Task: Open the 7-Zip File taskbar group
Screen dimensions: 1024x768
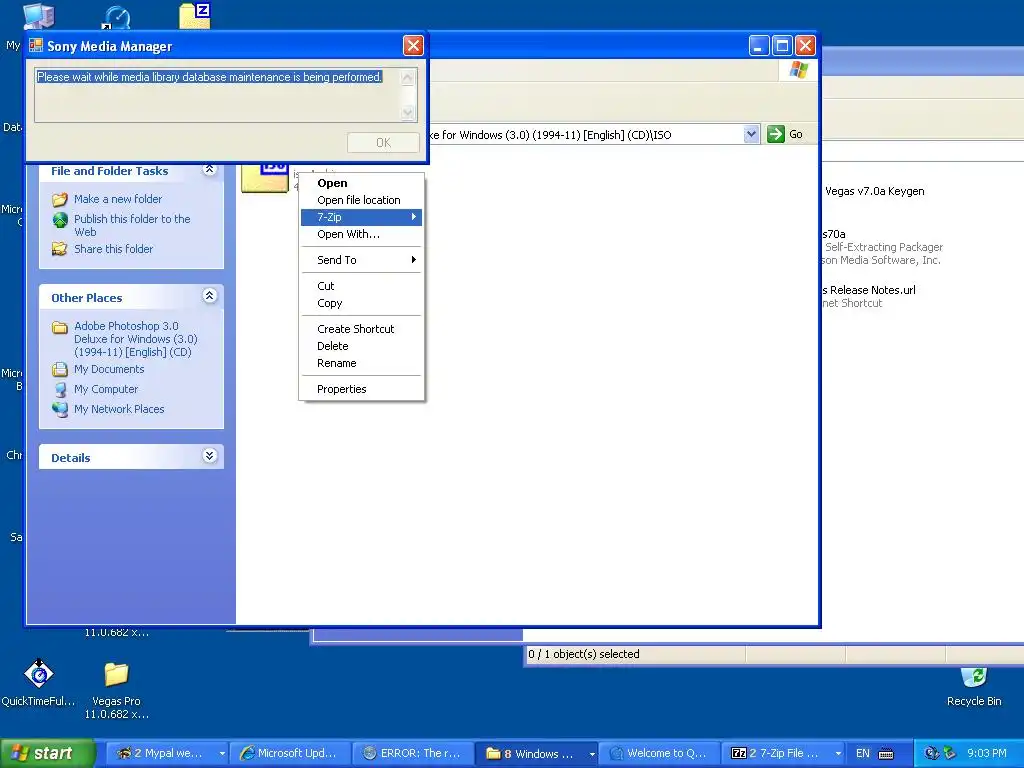Action: pos(782,753)
